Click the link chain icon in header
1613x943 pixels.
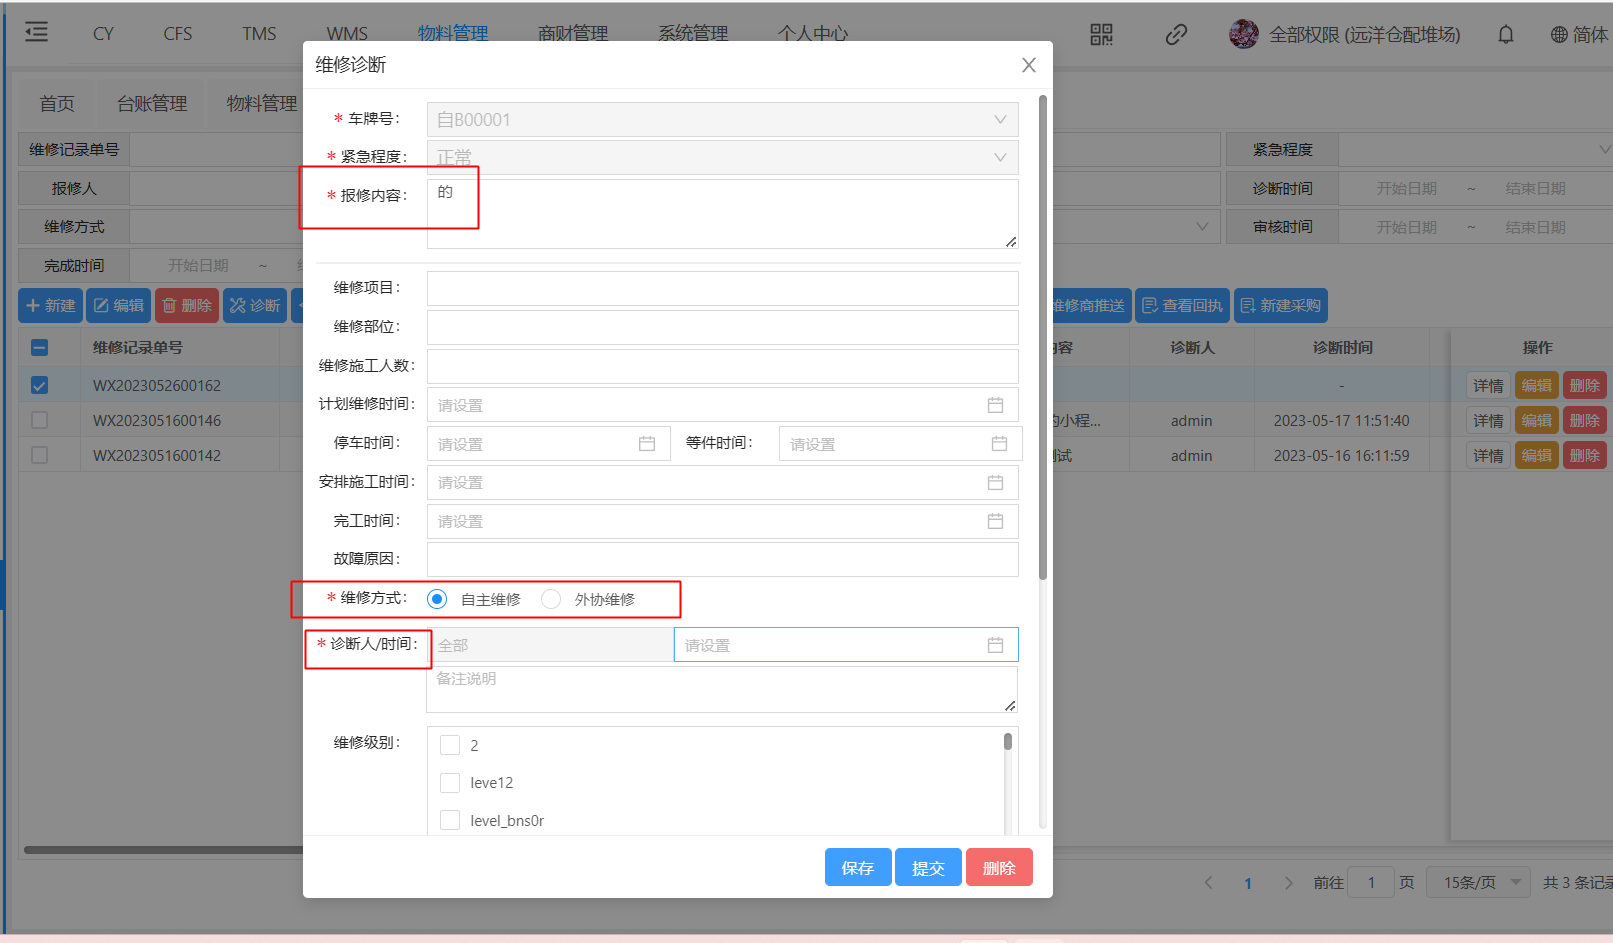click(x=1176, y=35)
